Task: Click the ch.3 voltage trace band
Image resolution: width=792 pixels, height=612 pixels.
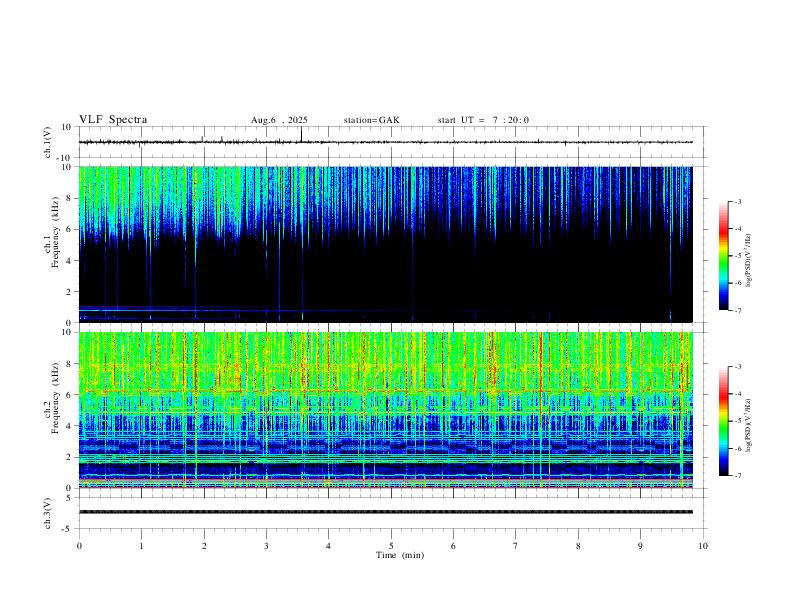Action: [385, 512]
